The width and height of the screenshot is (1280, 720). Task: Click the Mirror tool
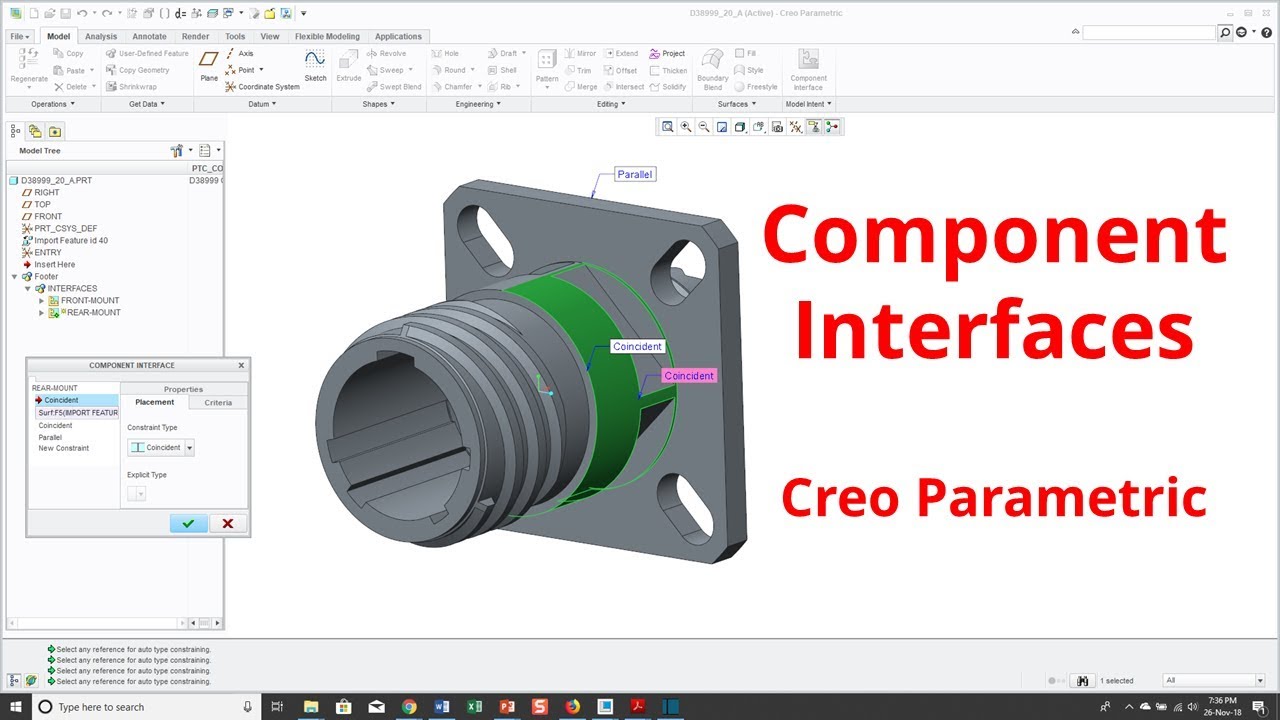(580, 54)
